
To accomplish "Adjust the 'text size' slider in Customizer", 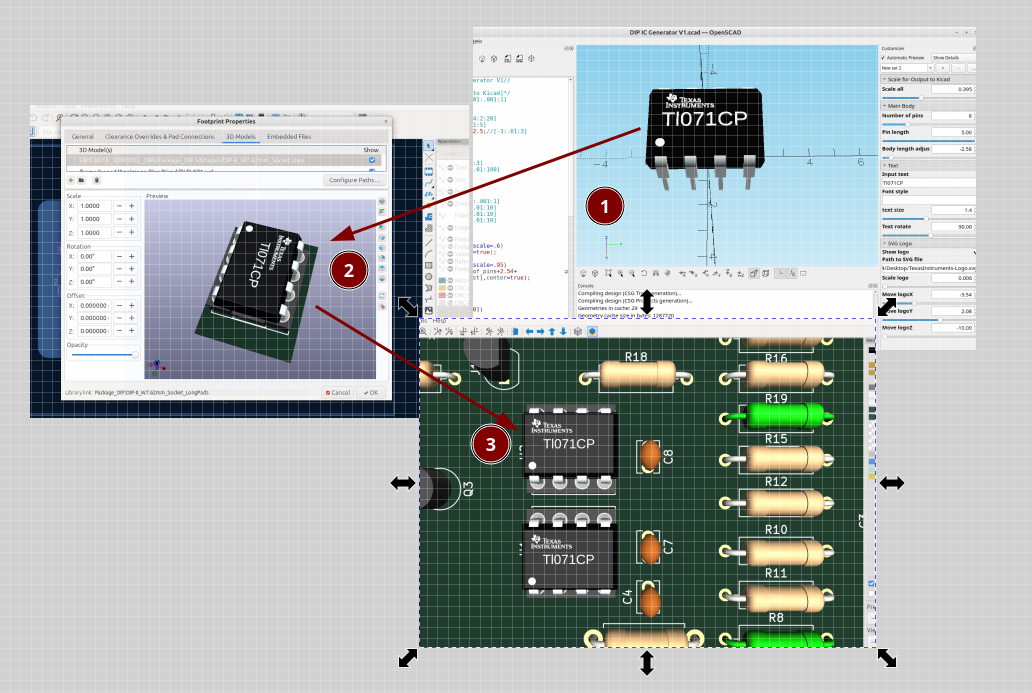I will pyautogui.click(x=929, y=219).
